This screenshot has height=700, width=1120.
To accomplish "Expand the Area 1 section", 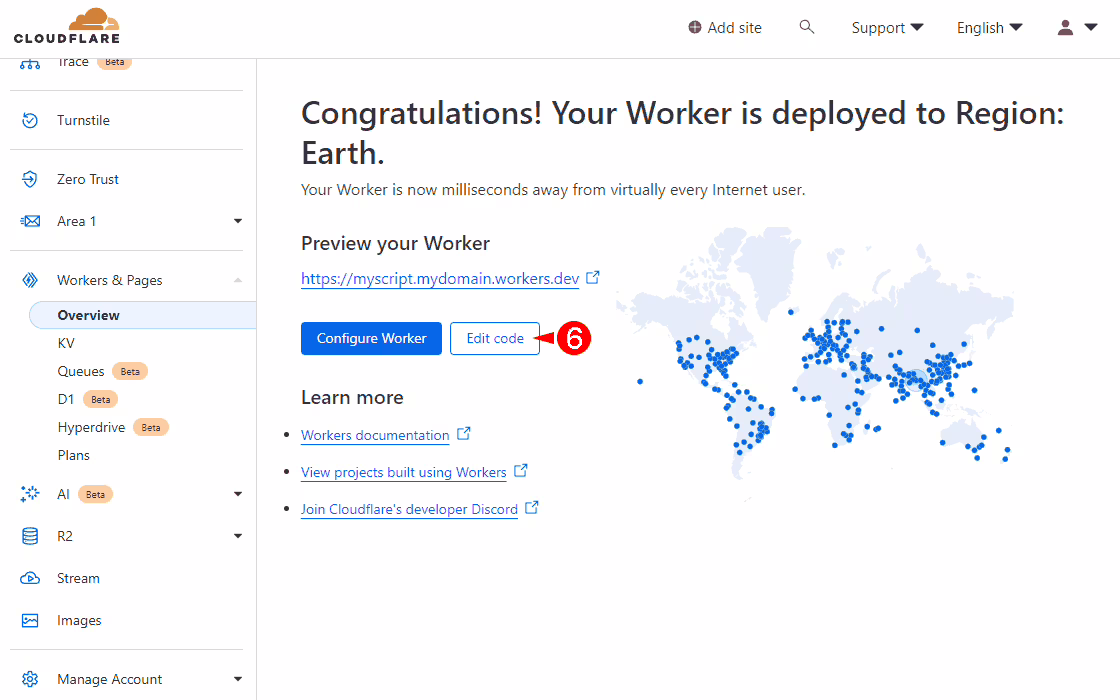I will pos(238,221).
